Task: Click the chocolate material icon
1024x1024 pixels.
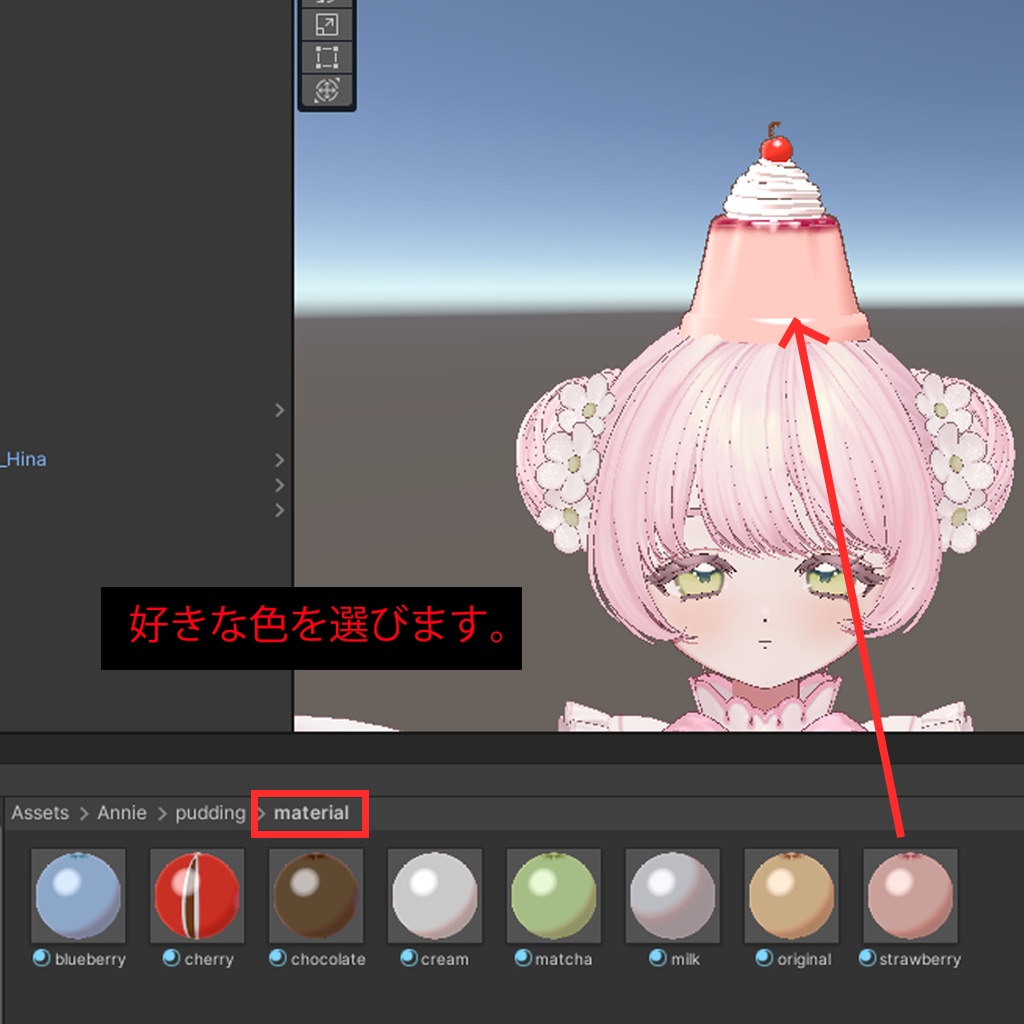Action: click(316, 897)
